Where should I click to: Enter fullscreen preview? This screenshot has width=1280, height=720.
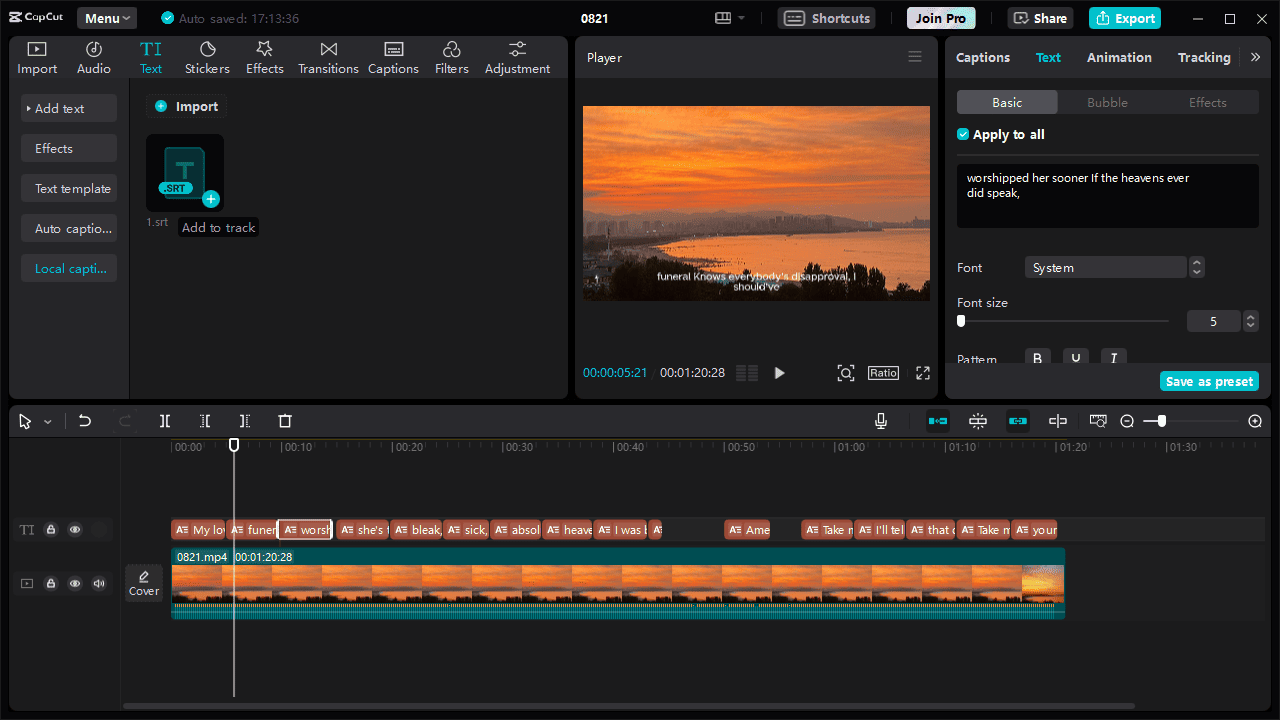pyautogui.click(x=923, y=373)
